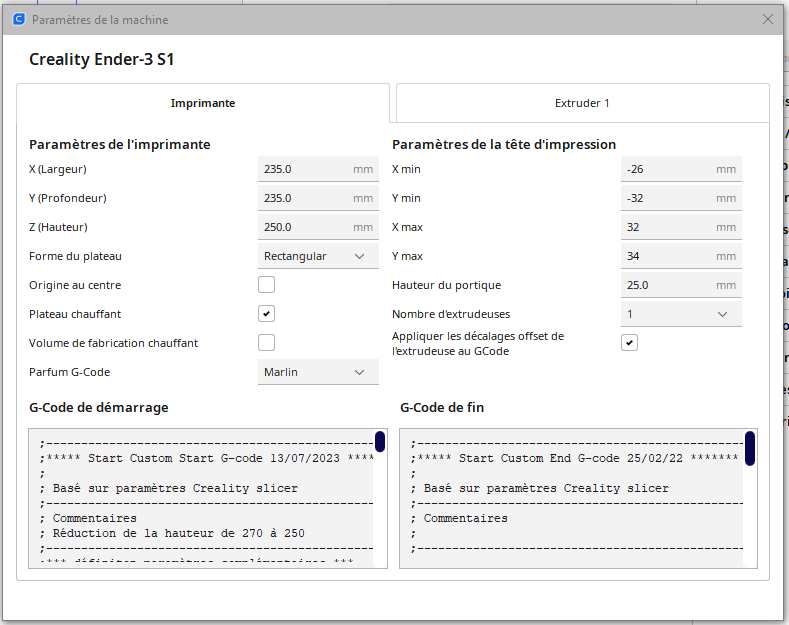This screenshot has width=789, height=625.
Task: Open the Extruder 1 tab
Action: point(582,103)
